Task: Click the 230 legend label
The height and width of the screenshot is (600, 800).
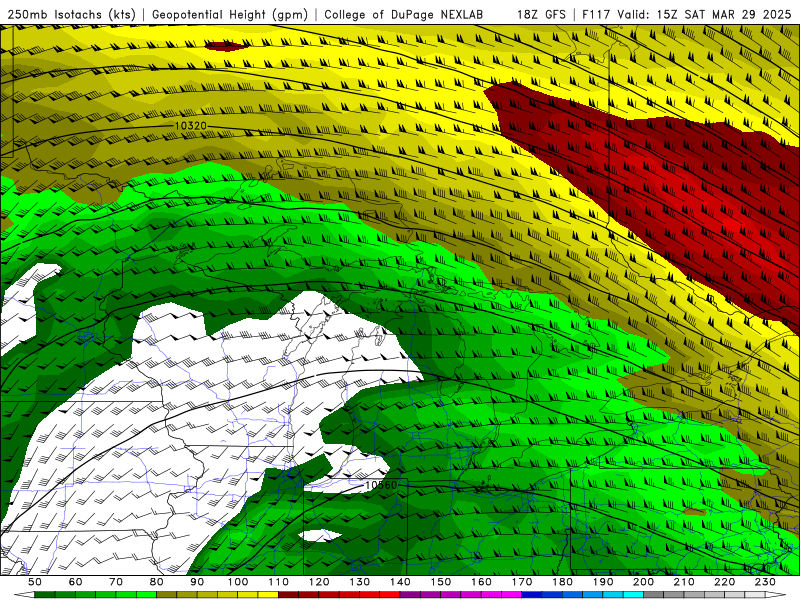Action: coord(765,582)
